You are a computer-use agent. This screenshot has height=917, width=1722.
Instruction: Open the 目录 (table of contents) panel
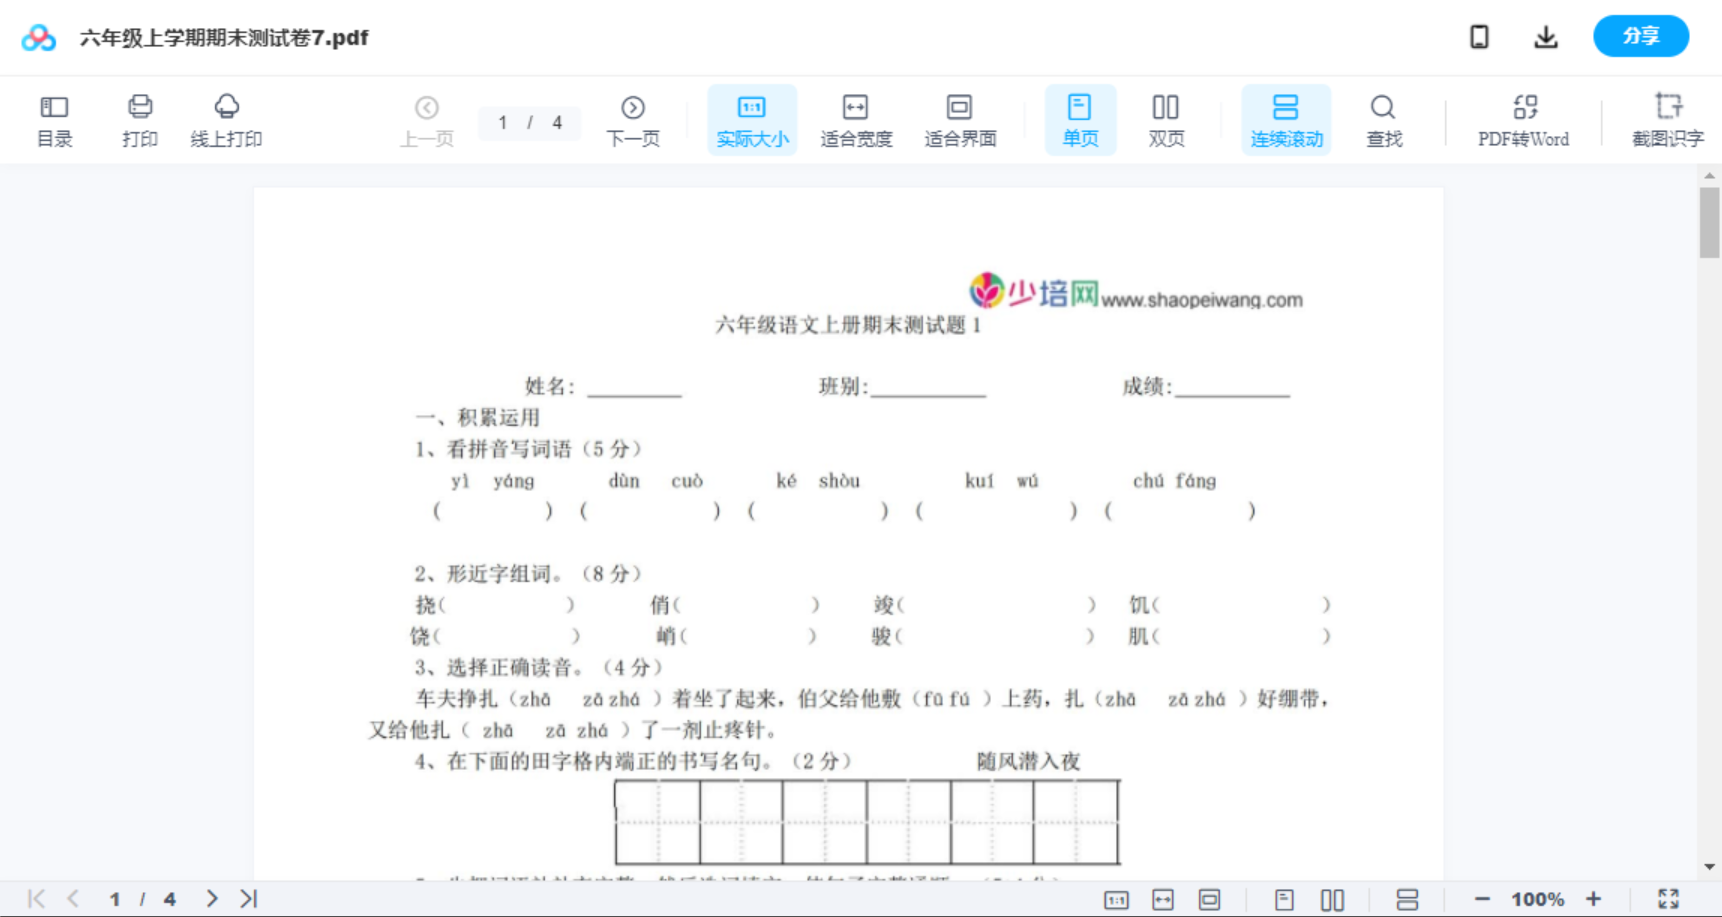pyautogui.click(x=54, y=119)
